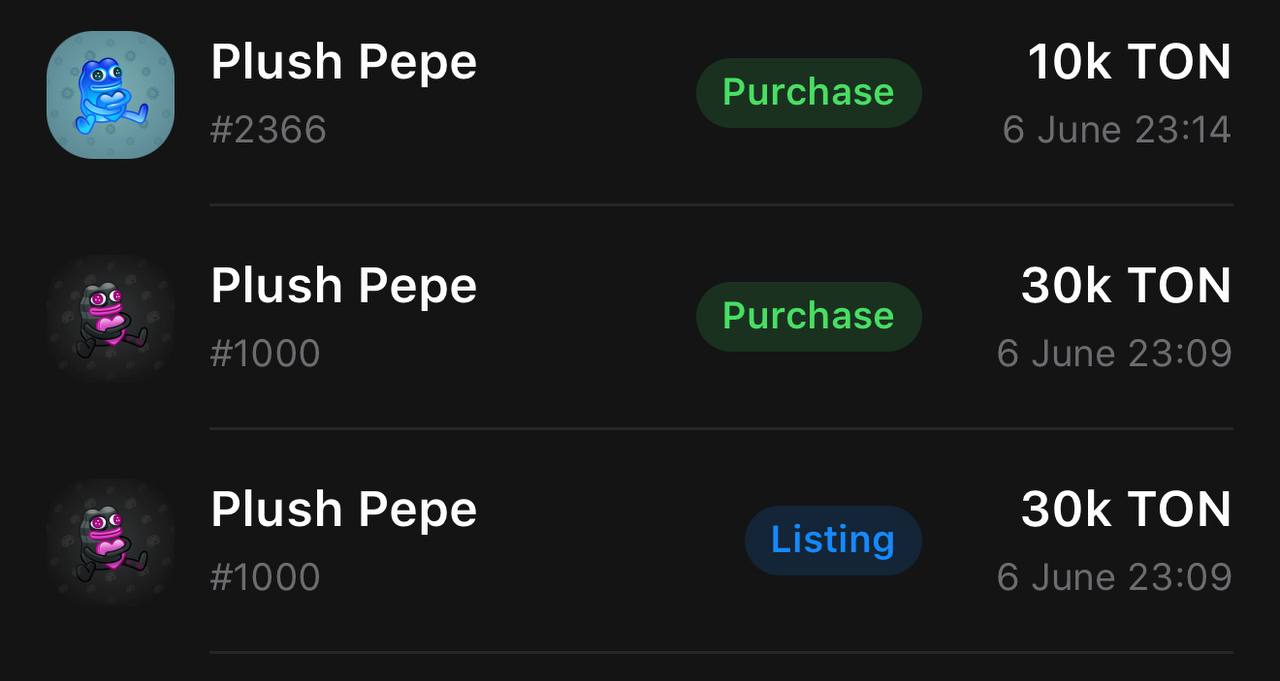Tap the black Pepe icon in the Purchase row
Viewport: 1280px width, 681px height.
tap(110, 318)
